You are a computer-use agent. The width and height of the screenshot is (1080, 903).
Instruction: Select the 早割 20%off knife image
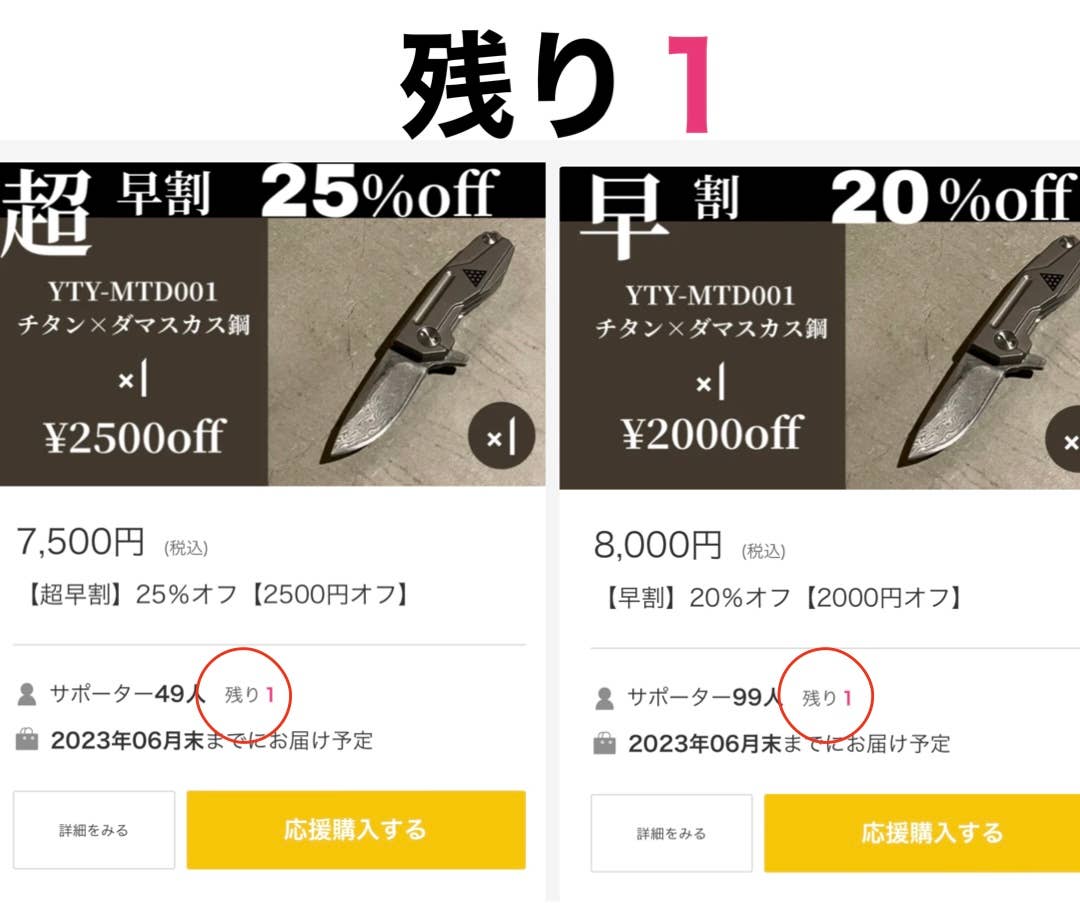click(820, 328)
